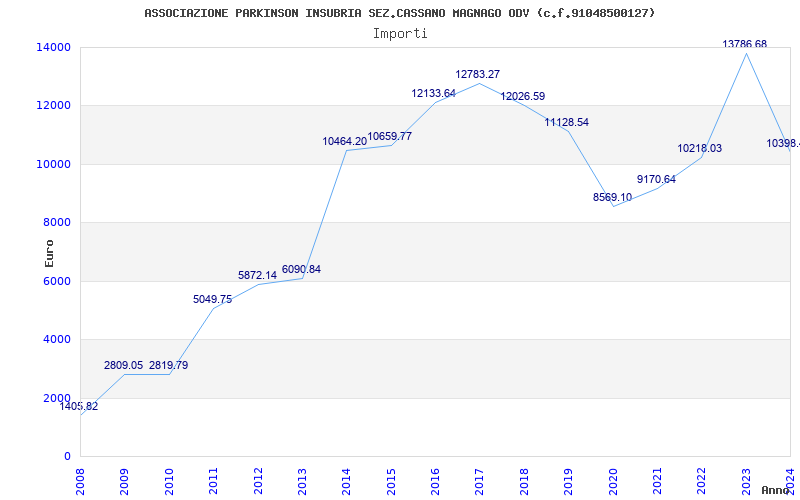Click the x-axis year 2013
The height and width of the screenshot is (500, 800).
click(x=302, y=481)
